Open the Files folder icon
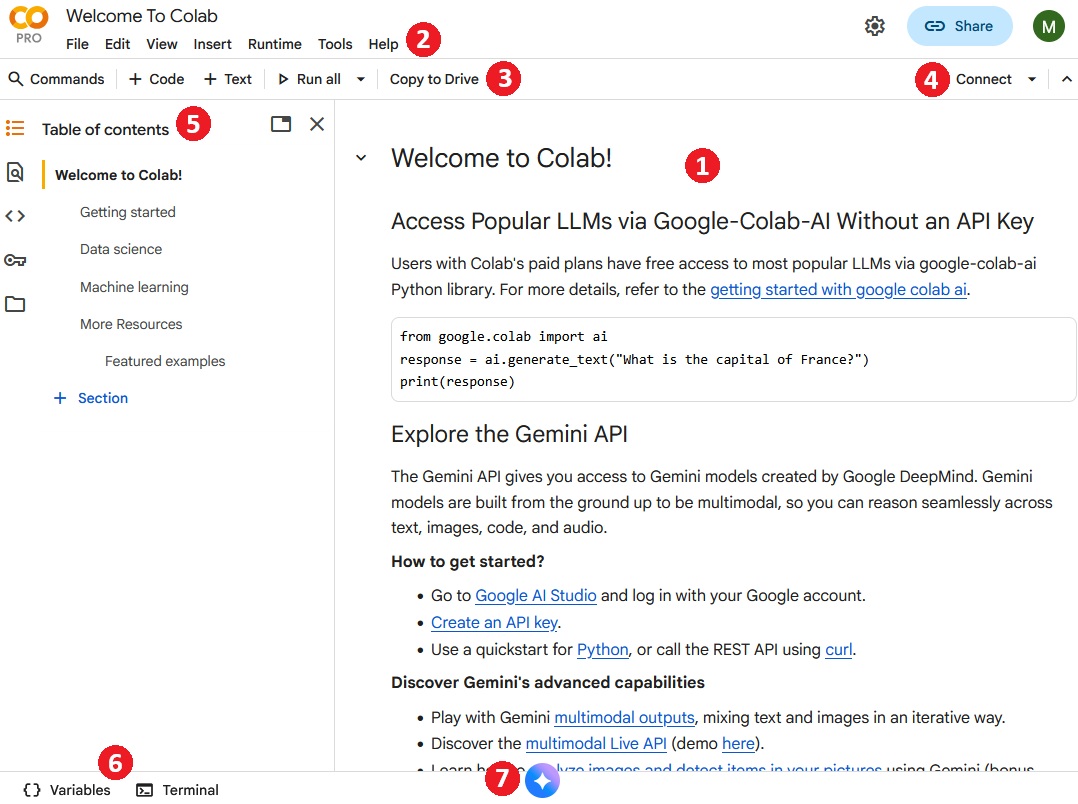 [x=15, y=304]
